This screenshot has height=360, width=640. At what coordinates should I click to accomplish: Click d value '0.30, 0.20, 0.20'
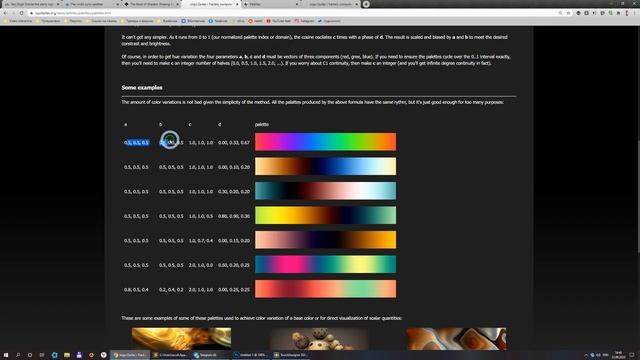234,191
